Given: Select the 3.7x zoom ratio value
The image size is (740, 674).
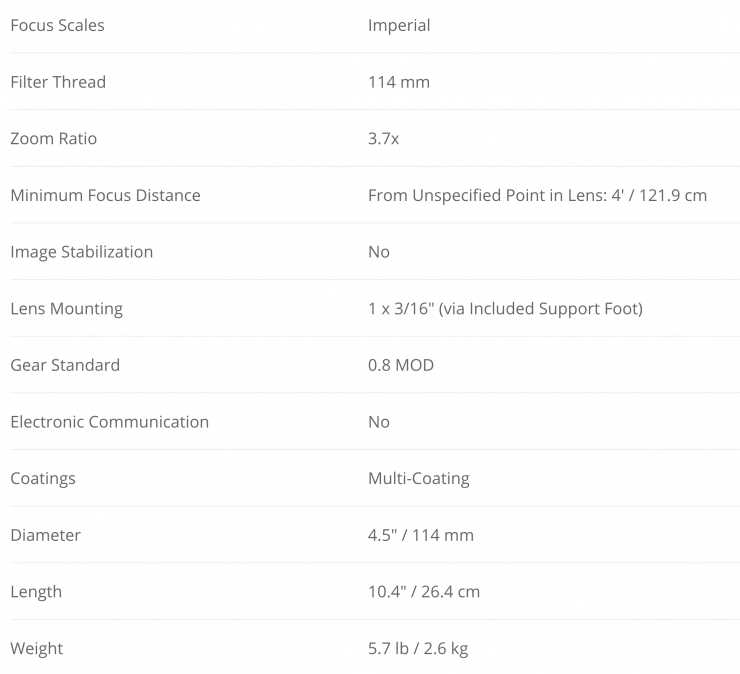Looking at the screenshot, I should click(x=384, y=139).
